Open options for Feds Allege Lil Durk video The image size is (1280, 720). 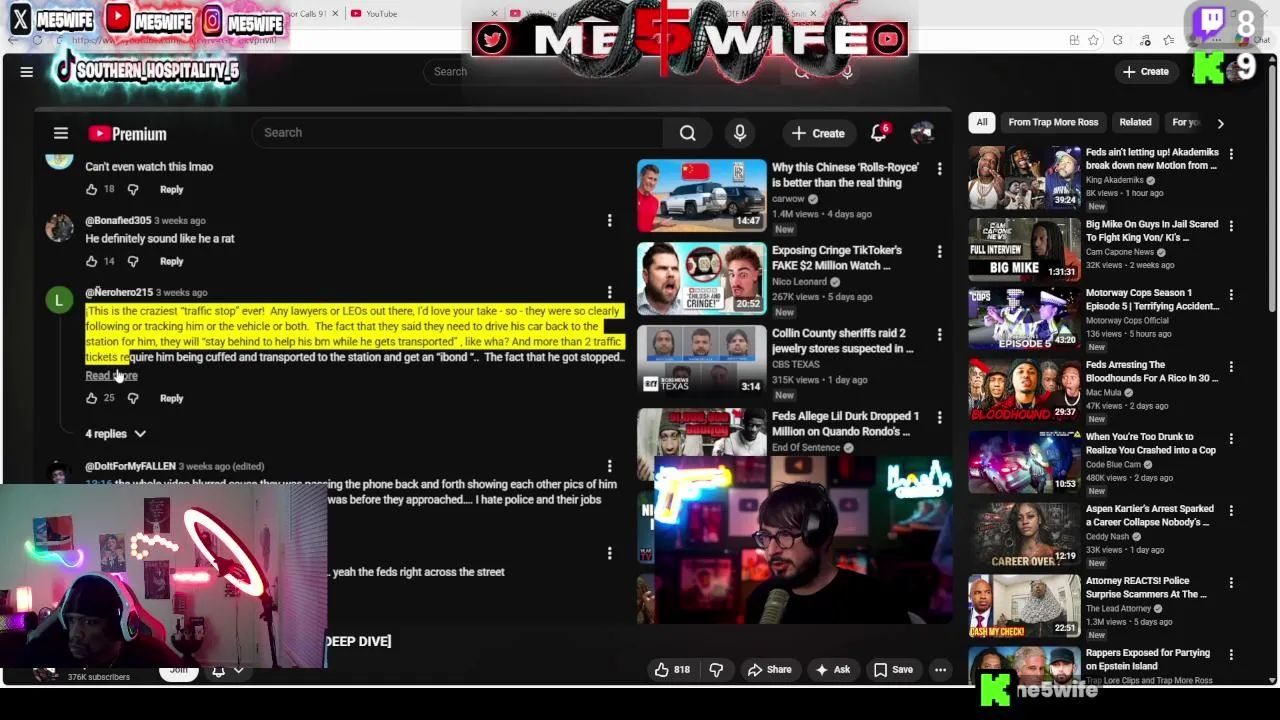tap(939, 418)
